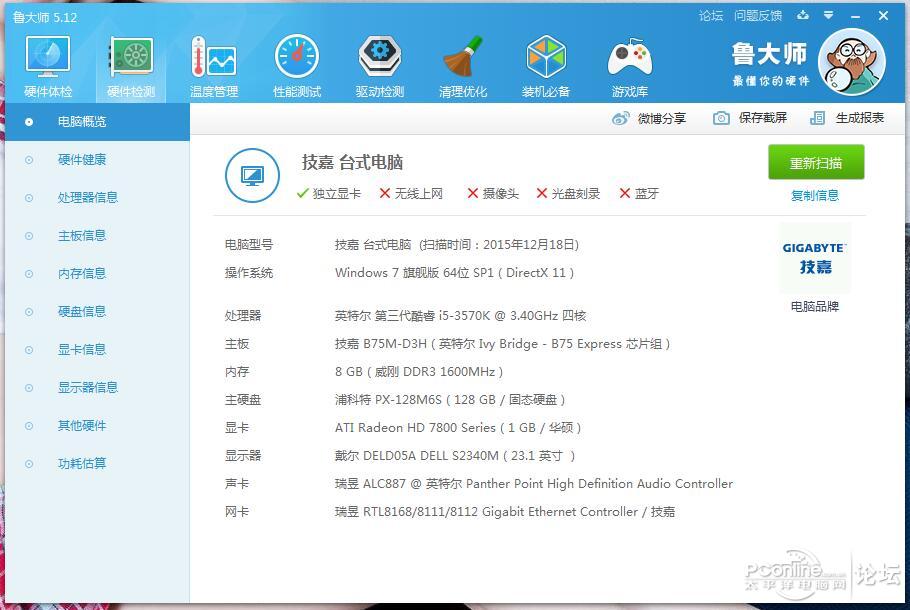Open 显示器信息 in the sidebar
Image resolution: width=910 pixels, height=610 pixels.
pyautogui.click(x=98, y=388)
